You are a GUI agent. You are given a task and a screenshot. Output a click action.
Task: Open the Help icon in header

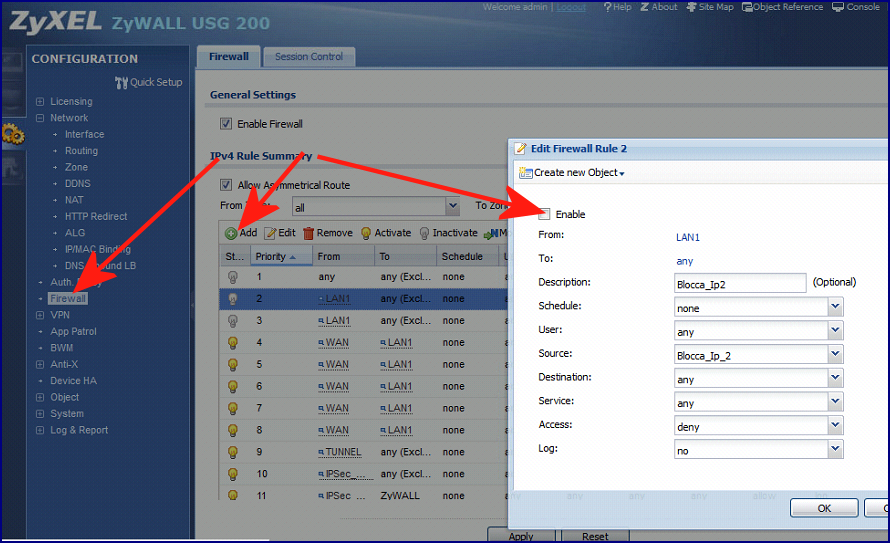[x=607, y=7]
